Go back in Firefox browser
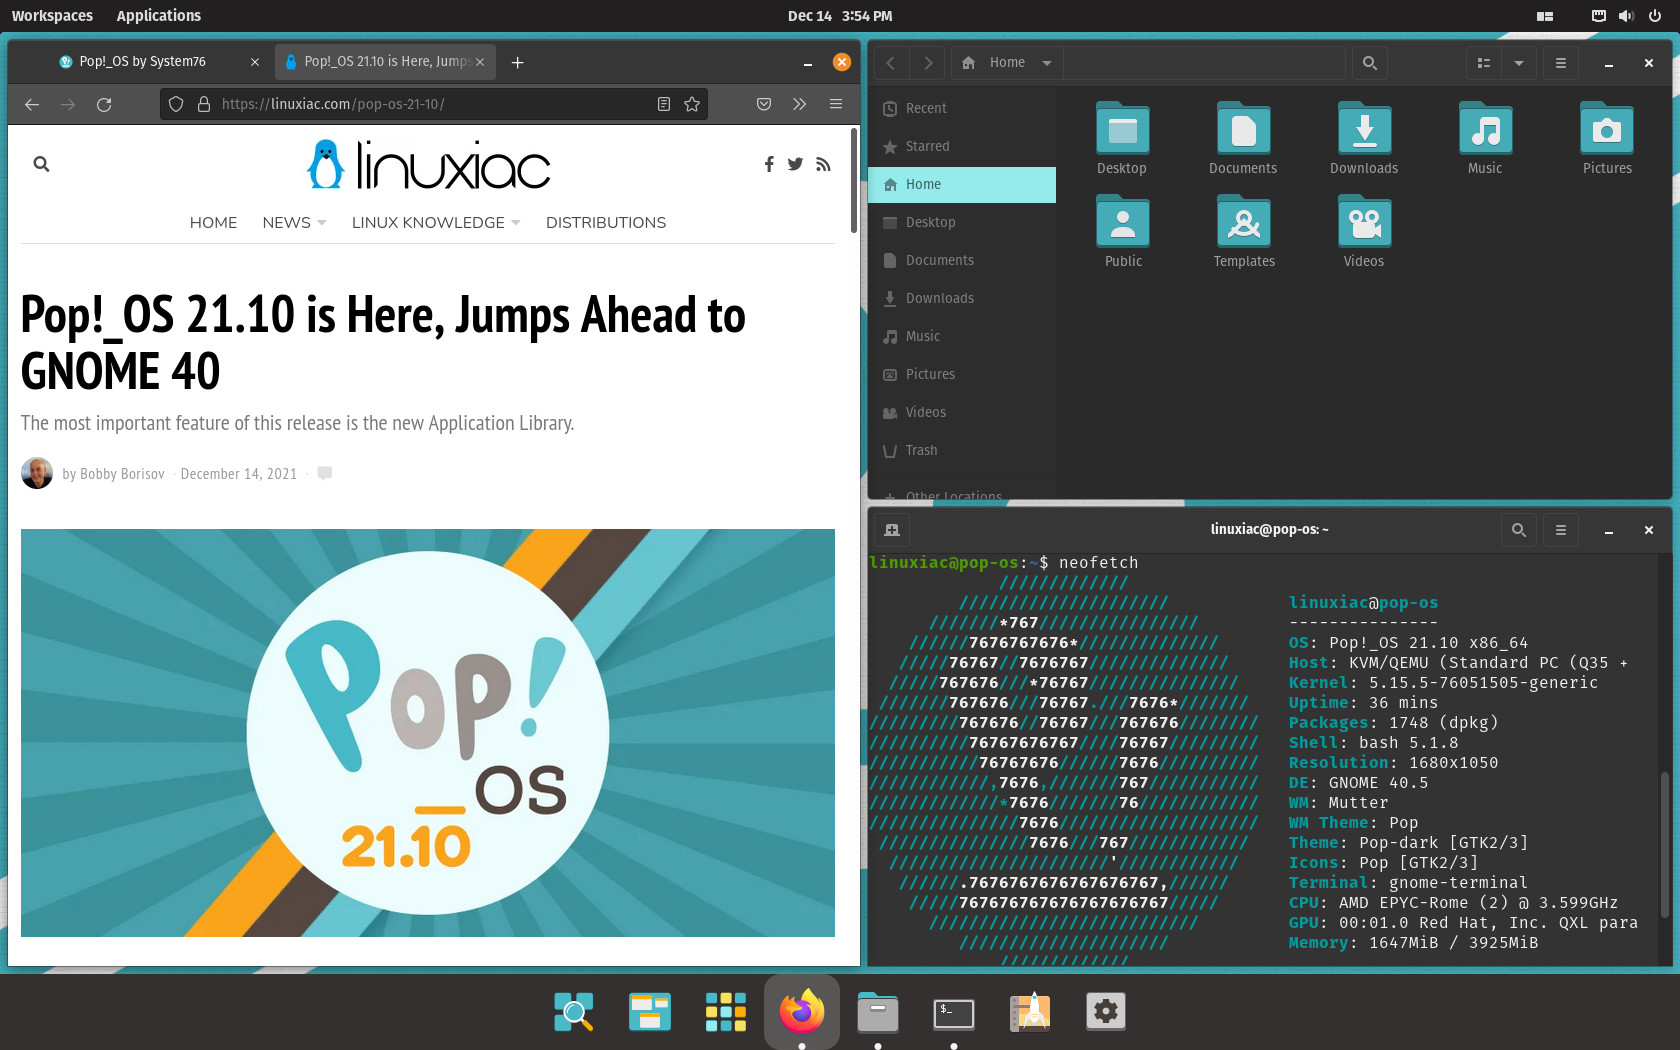The image size is (1680, 1050). tap(32, 104)
